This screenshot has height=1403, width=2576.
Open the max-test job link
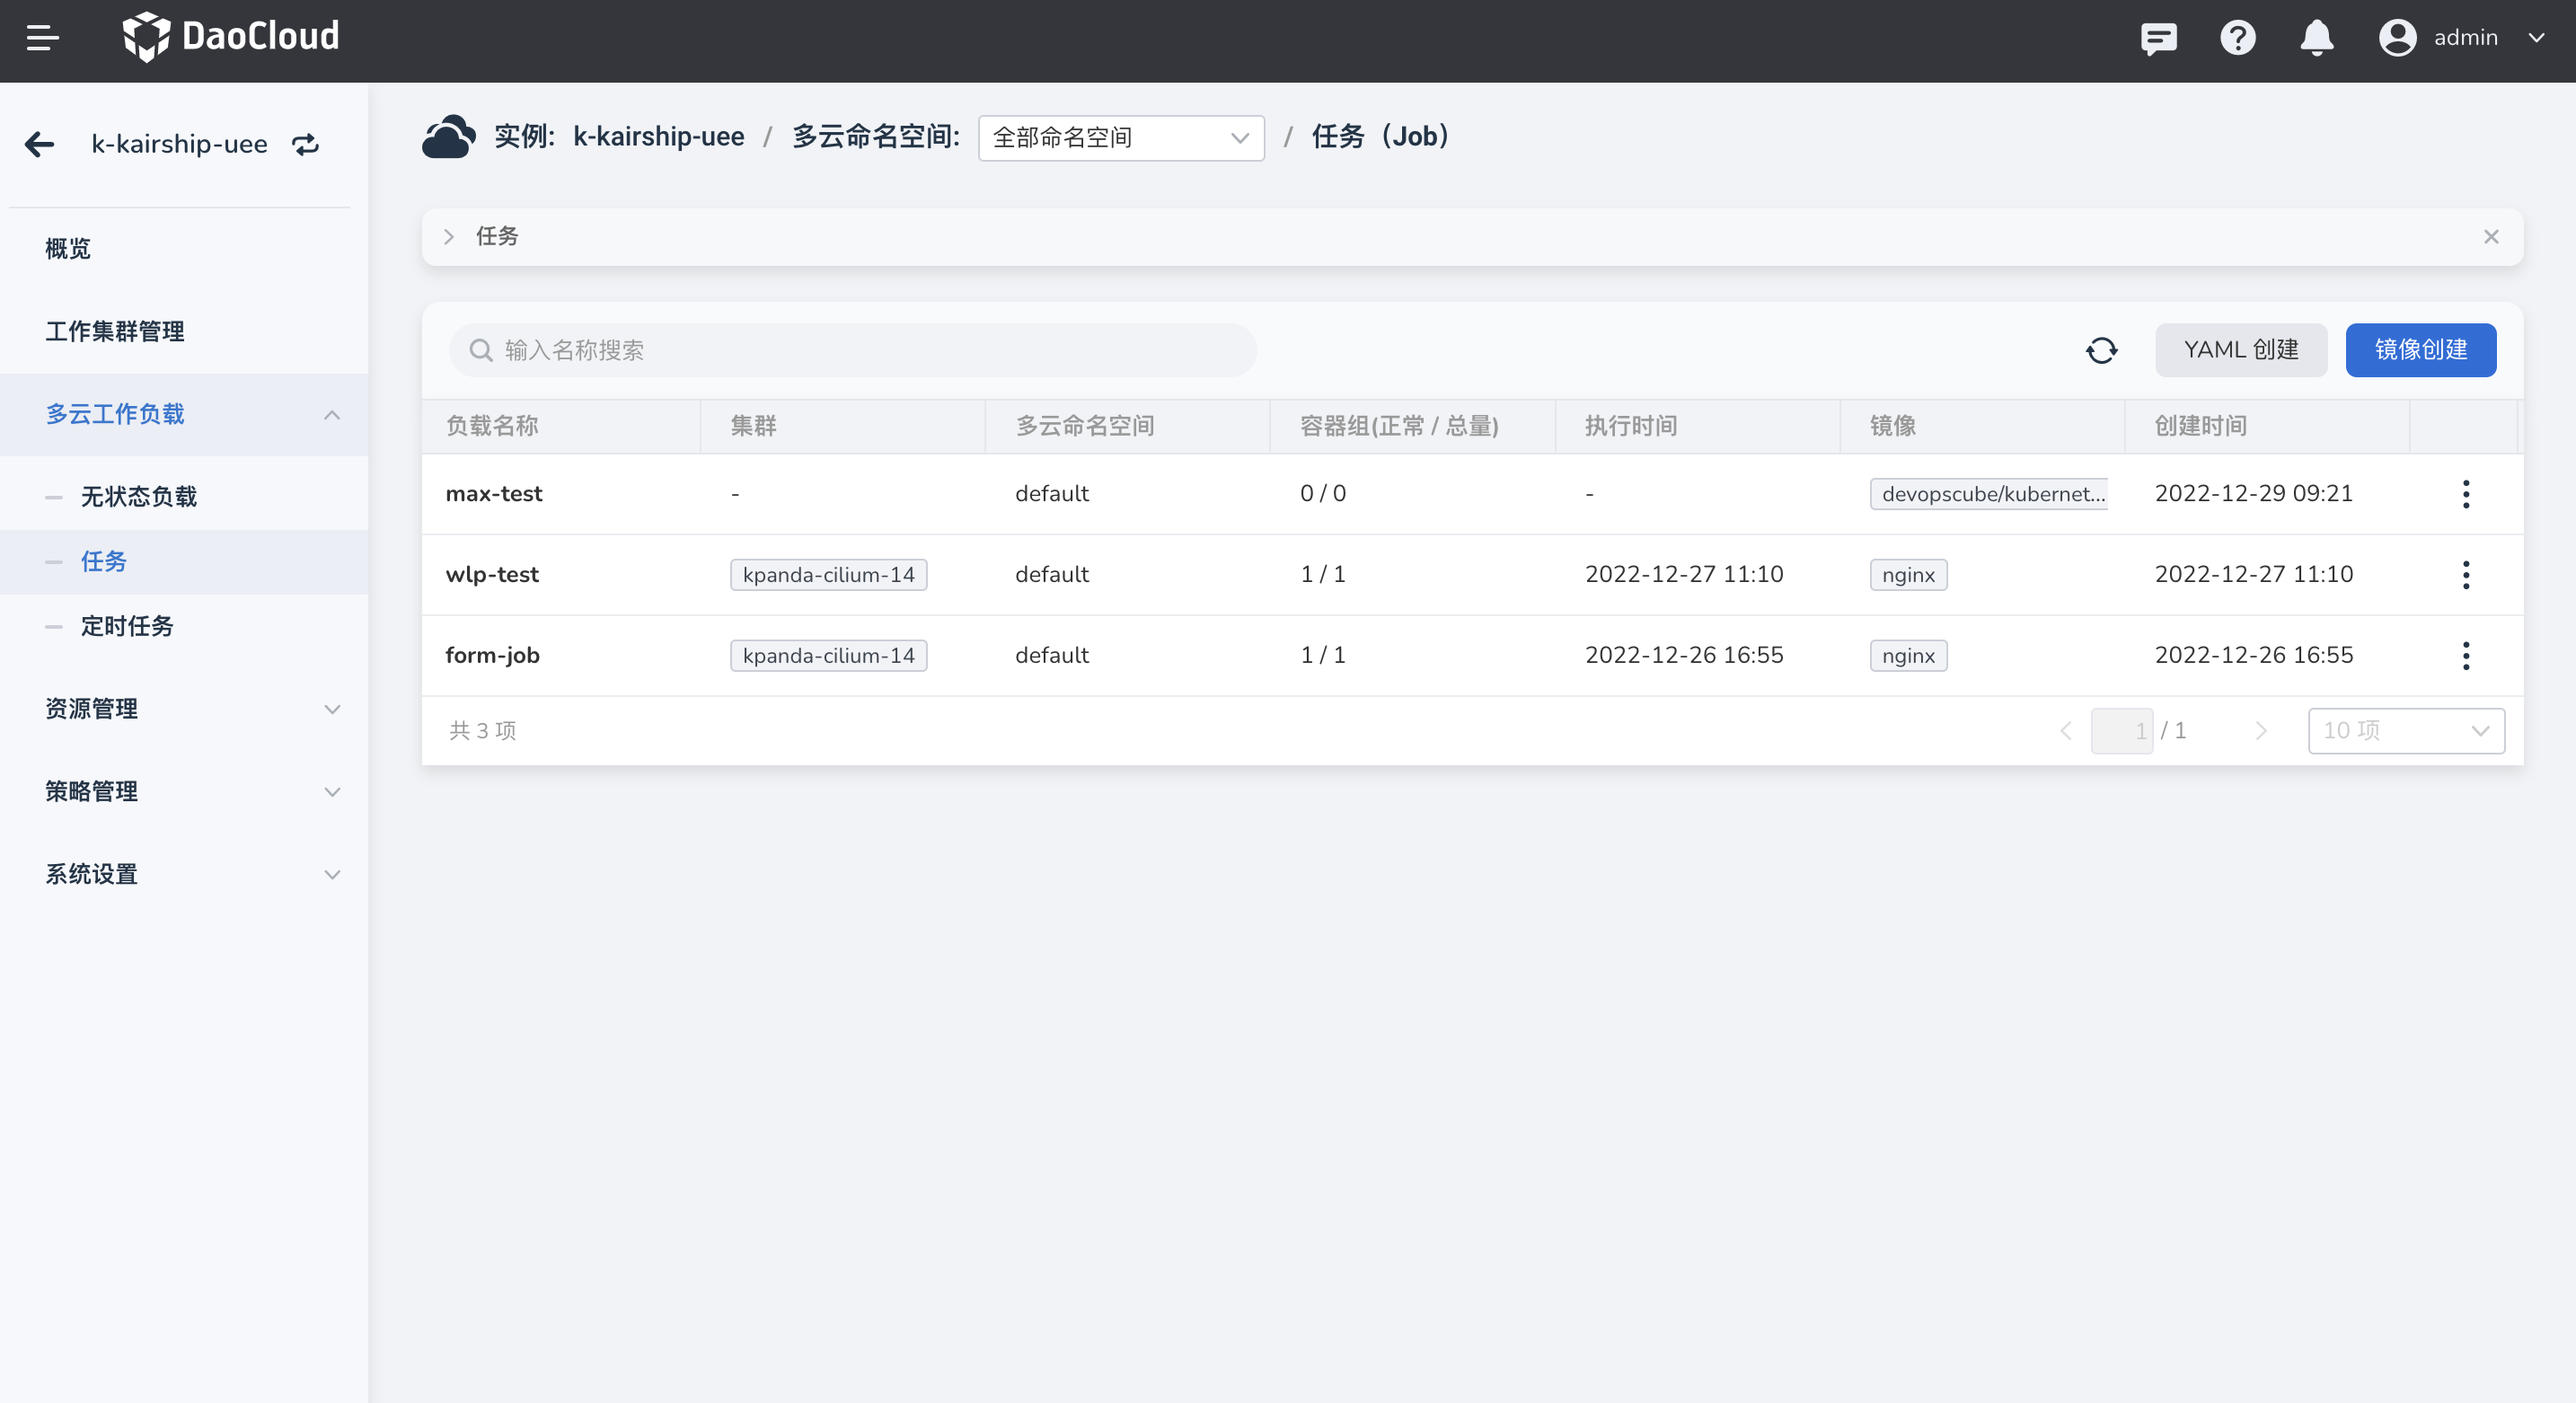tap(494, 494)
